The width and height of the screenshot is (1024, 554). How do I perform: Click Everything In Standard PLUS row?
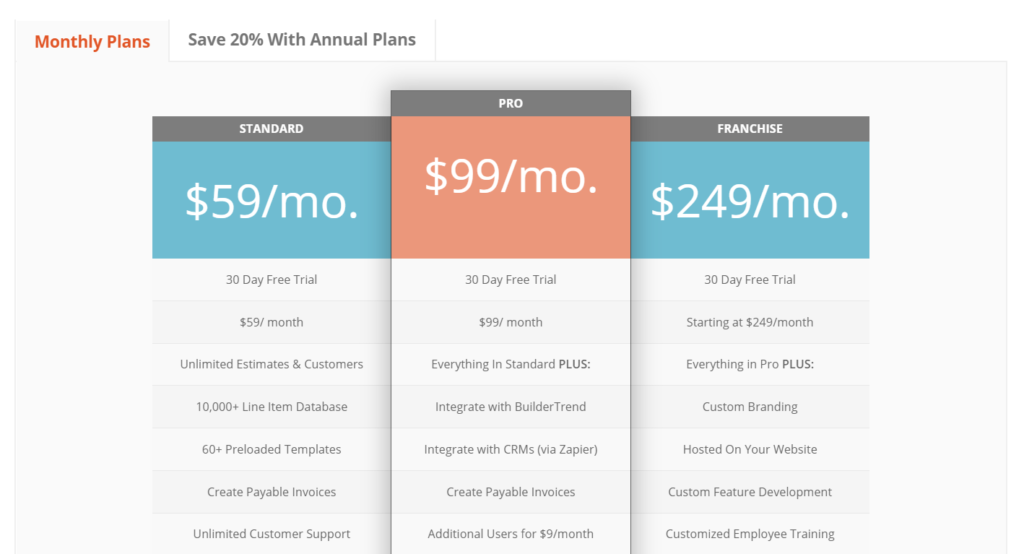coord(511,365)
